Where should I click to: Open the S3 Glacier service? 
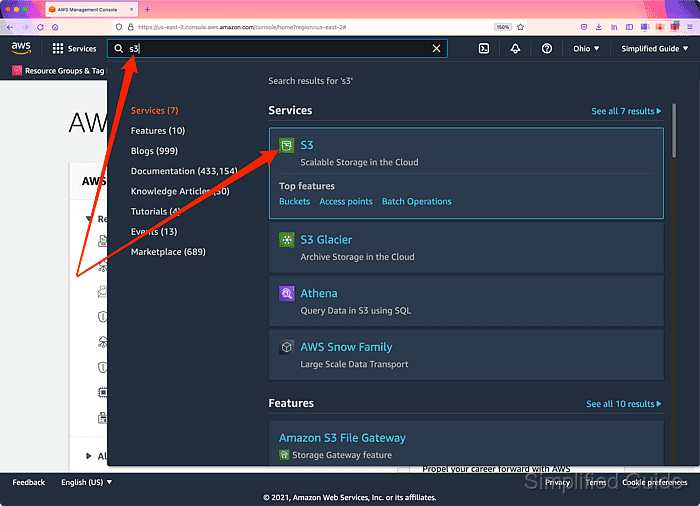click(x=326, y=240)
